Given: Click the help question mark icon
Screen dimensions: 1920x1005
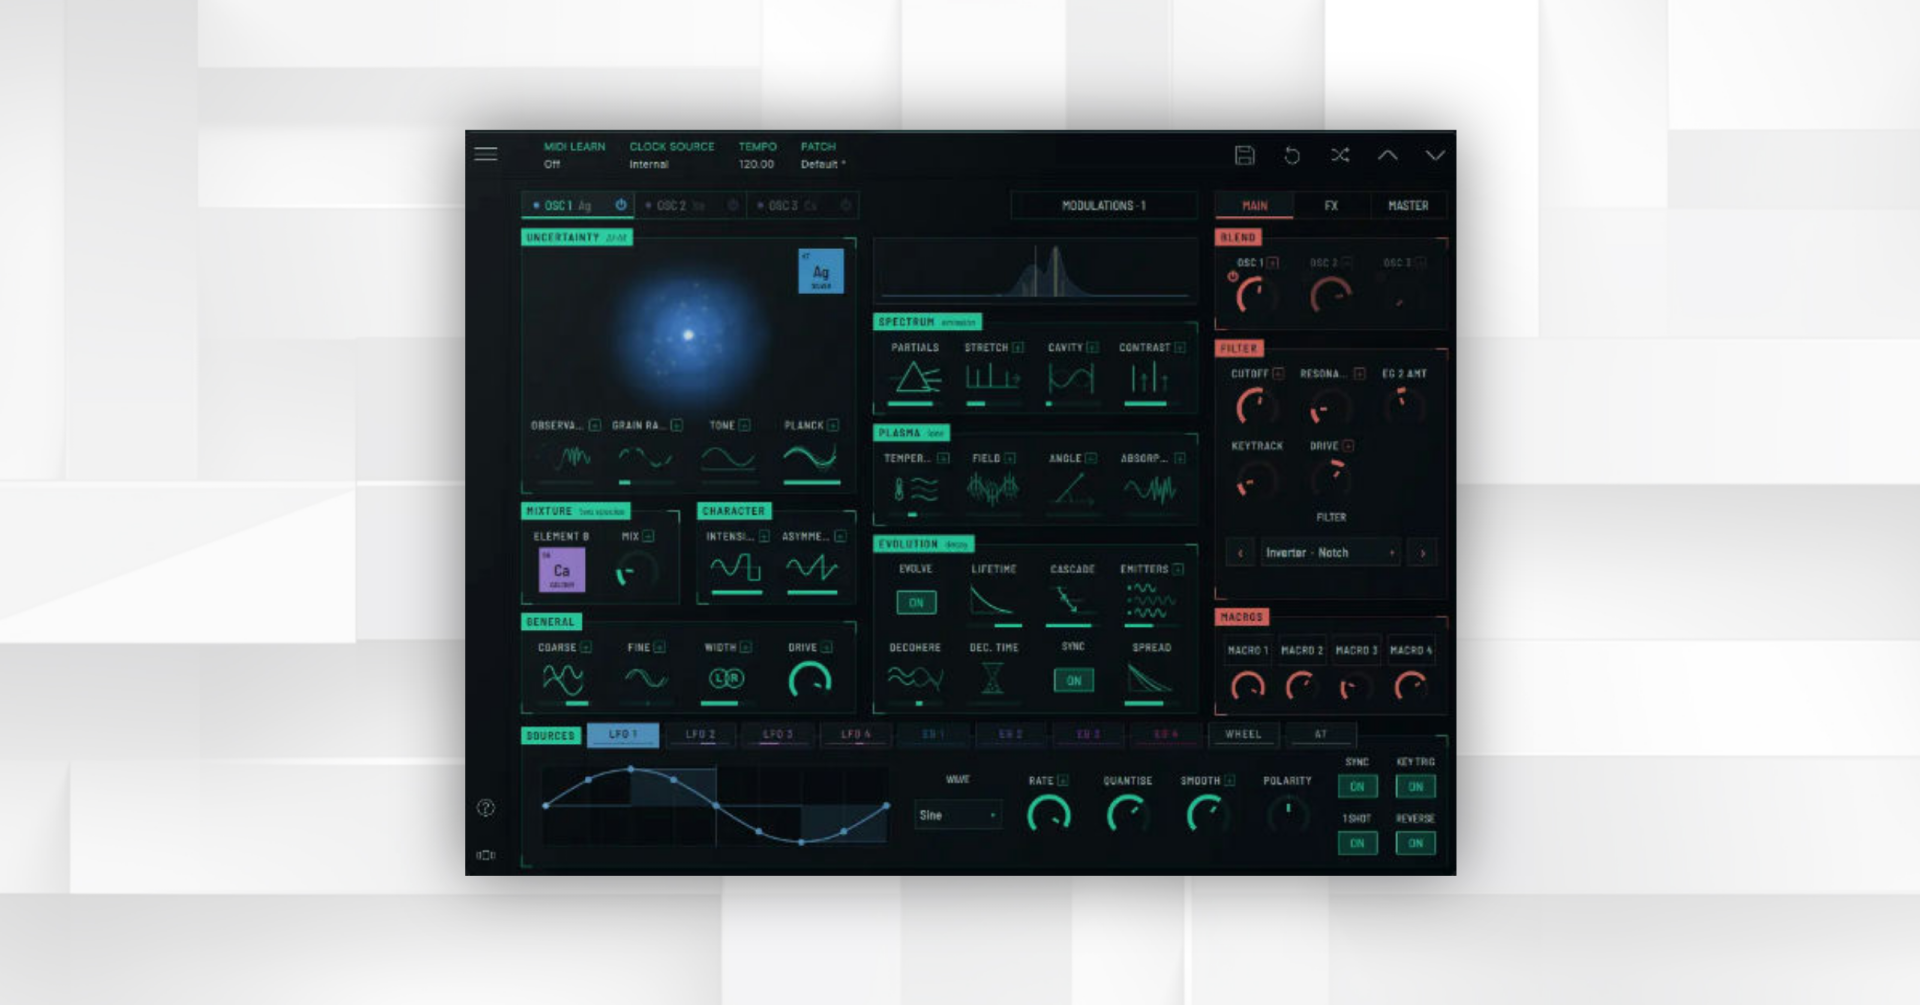Looking at the screenshot, I should 486,808.
